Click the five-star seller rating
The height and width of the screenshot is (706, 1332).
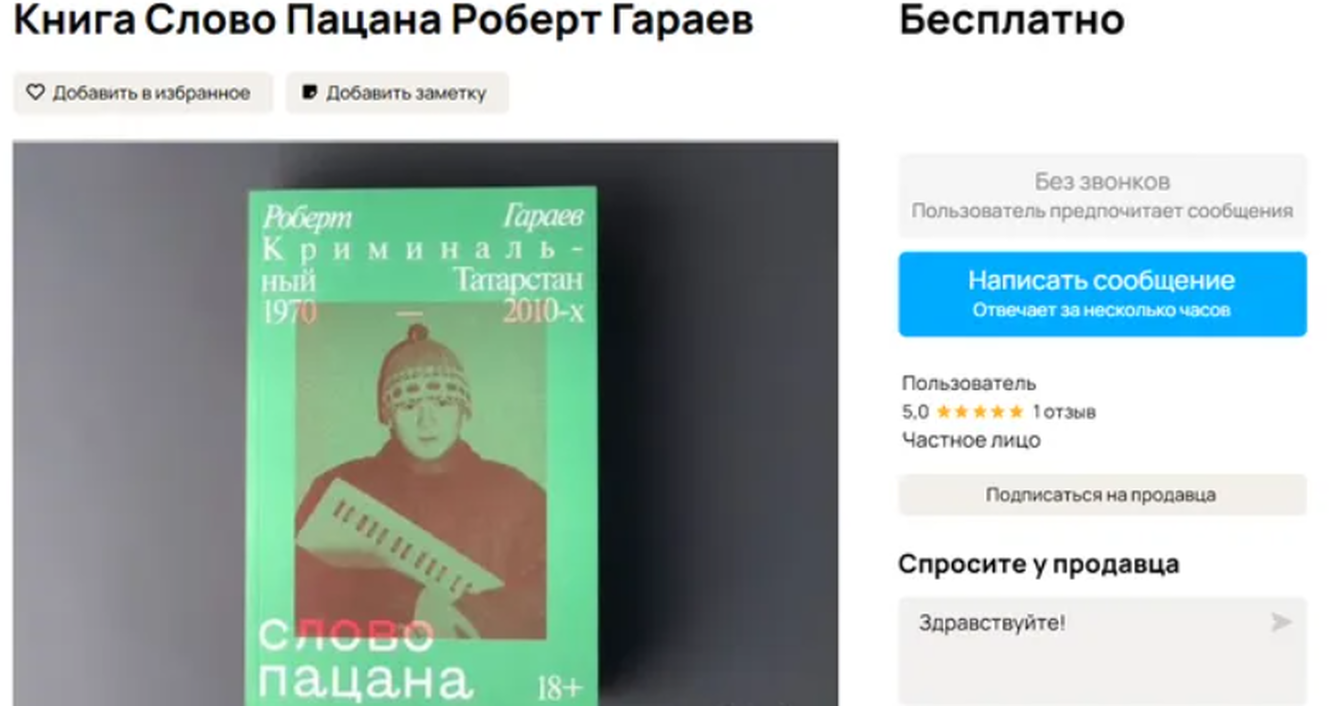(980, 412)
